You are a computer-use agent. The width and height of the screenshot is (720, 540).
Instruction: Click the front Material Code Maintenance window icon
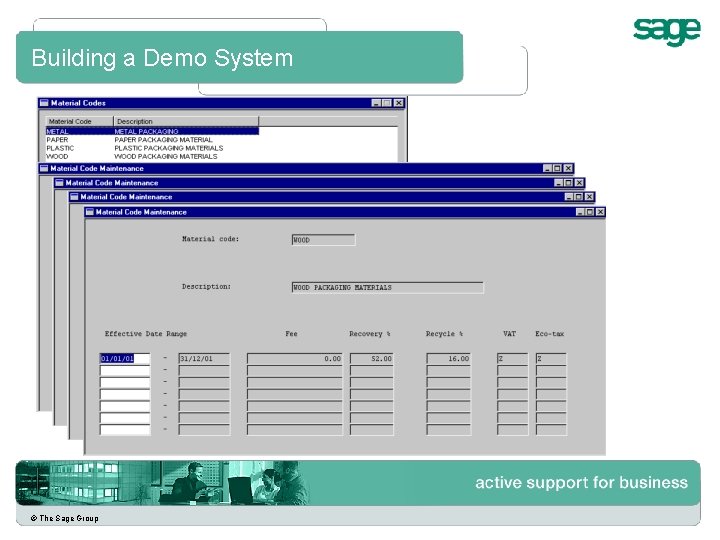[90, 212]
